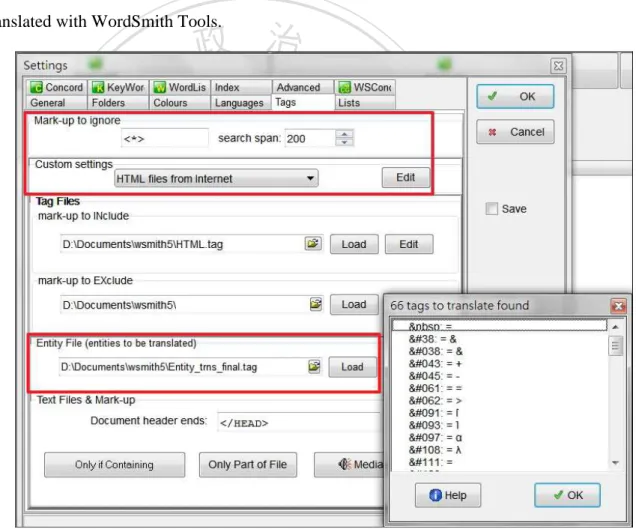The image size is (636, 529).
Task: Switch to the Index tab
Action: click(241, 87)
